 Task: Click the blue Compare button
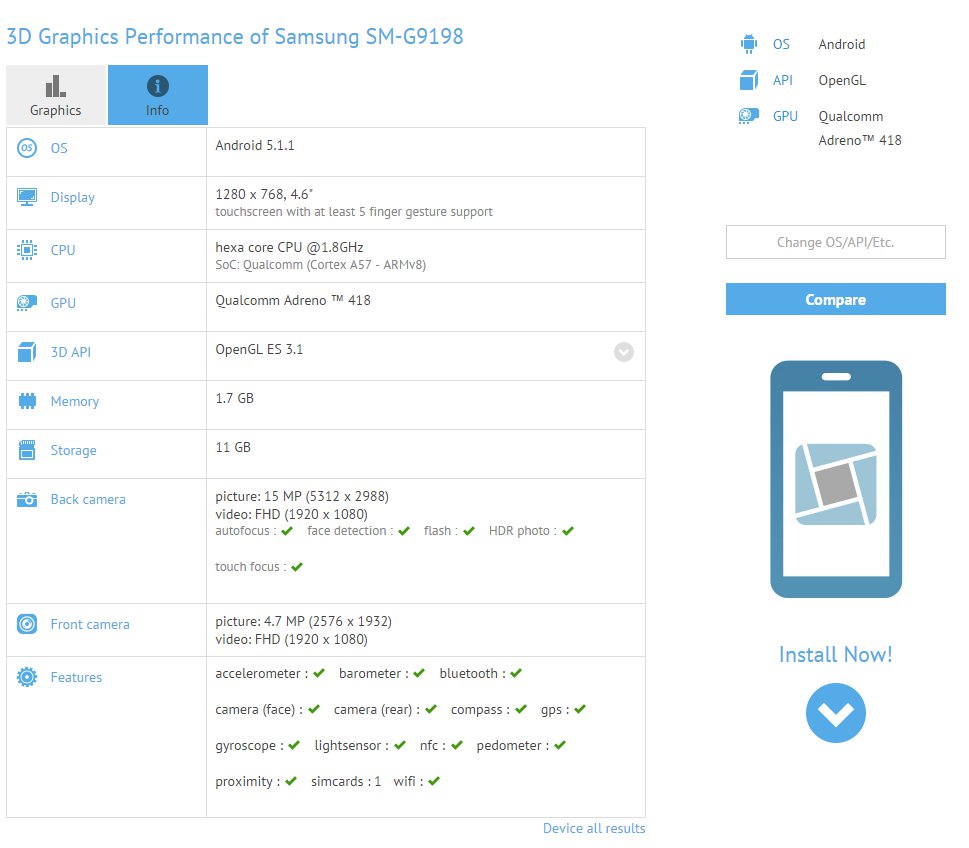(836, 299)
